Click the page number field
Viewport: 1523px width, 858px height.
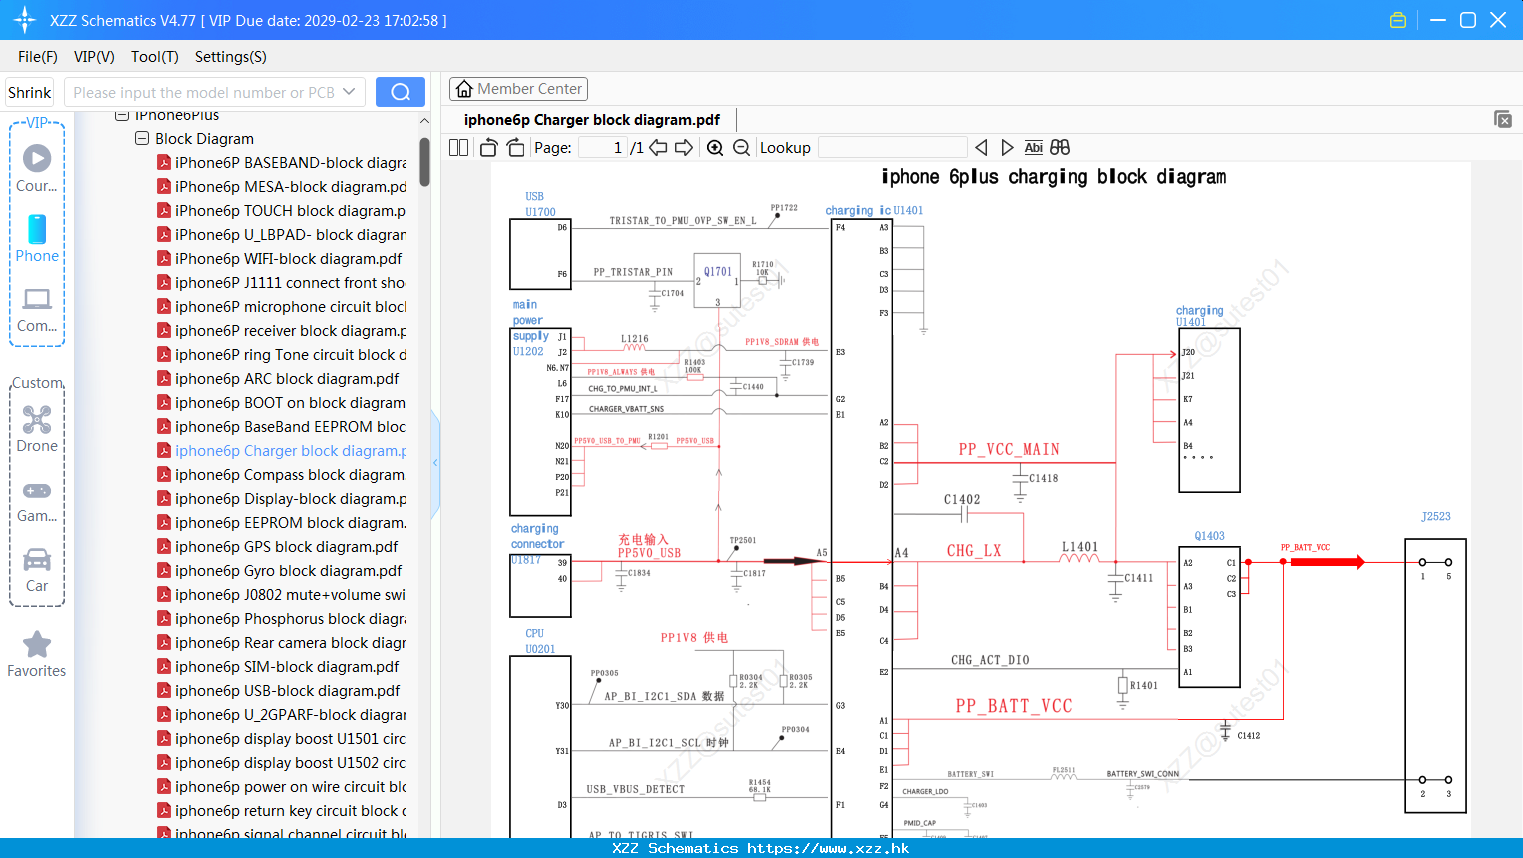click(602, 148)
